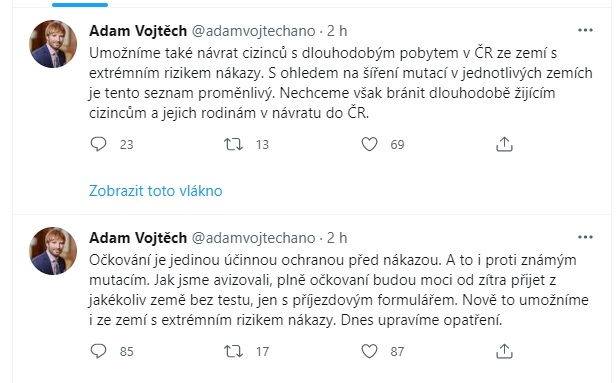
Task: Open more options menu on first tweet
Action: (585, 30)
